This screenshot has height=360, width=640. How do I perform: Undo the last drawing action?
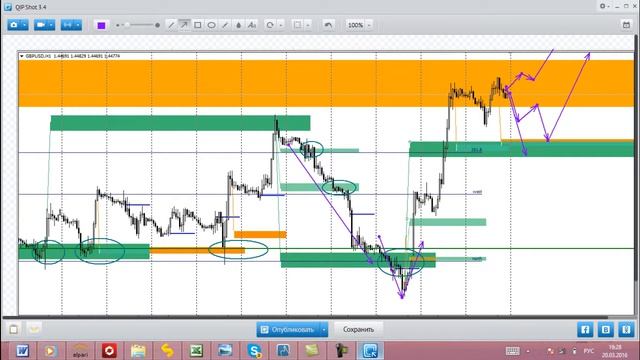(328, 25)
